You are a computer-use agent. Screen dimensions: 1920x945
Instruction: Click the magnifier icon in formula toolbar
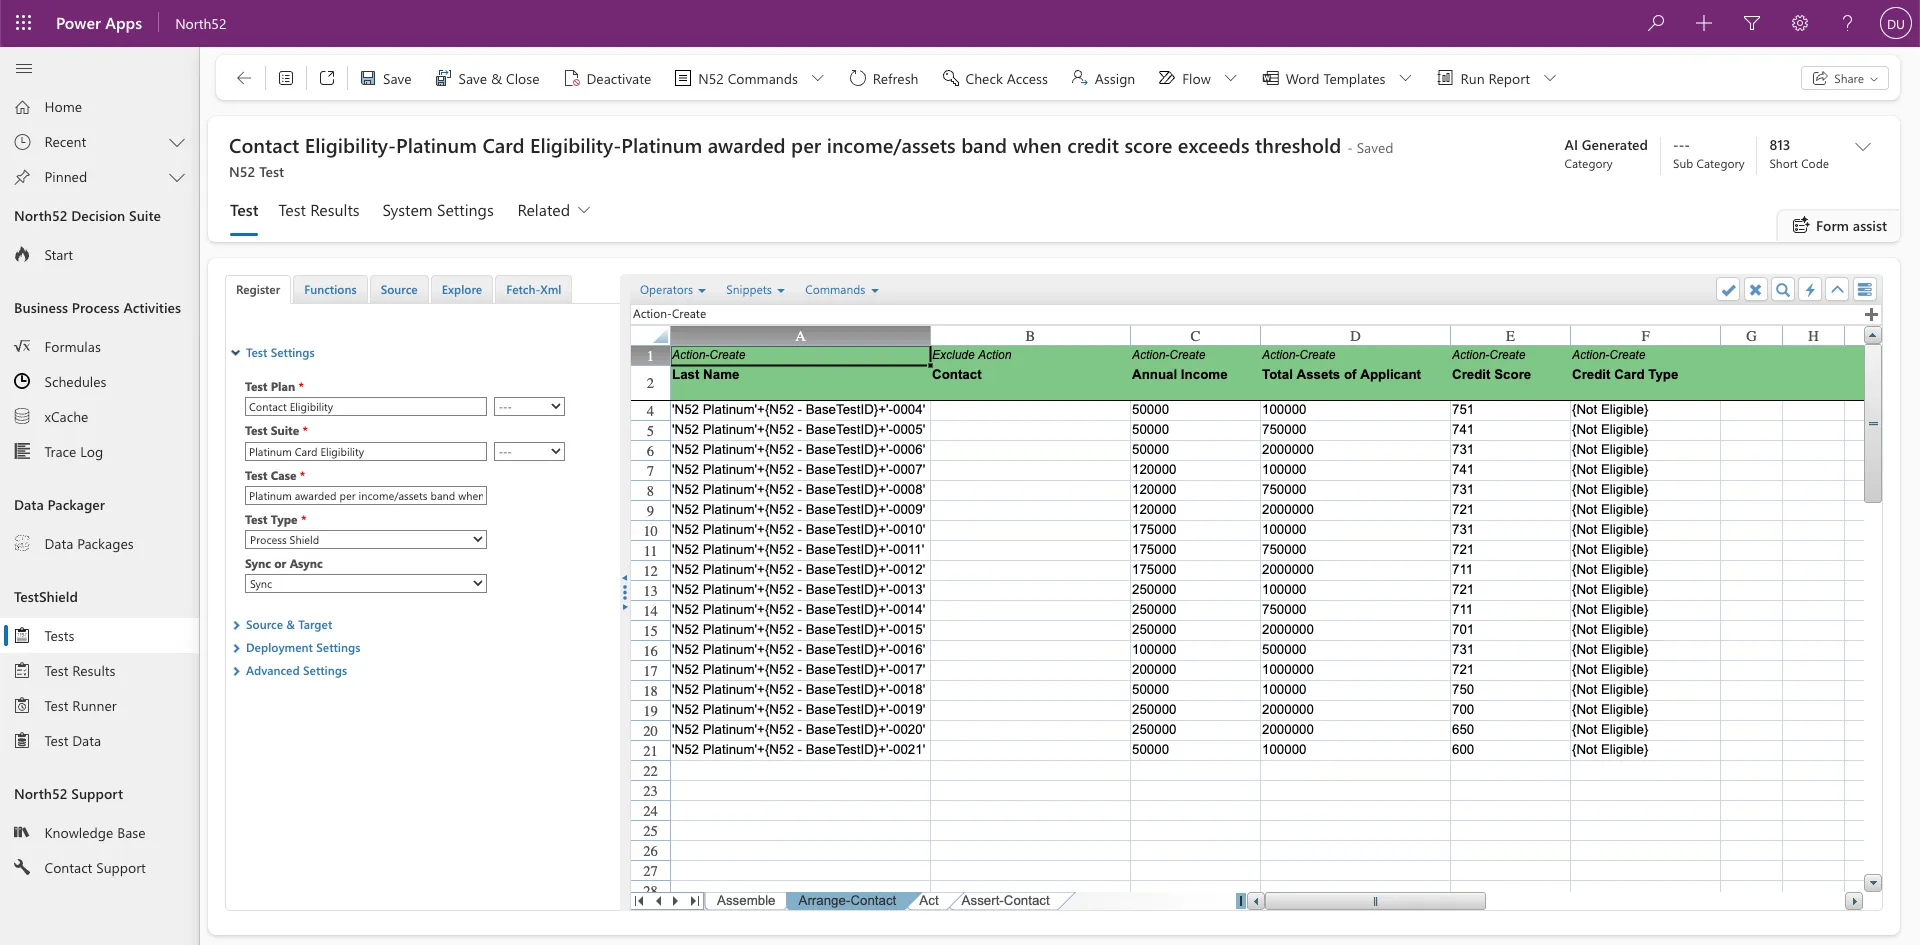1782,290
